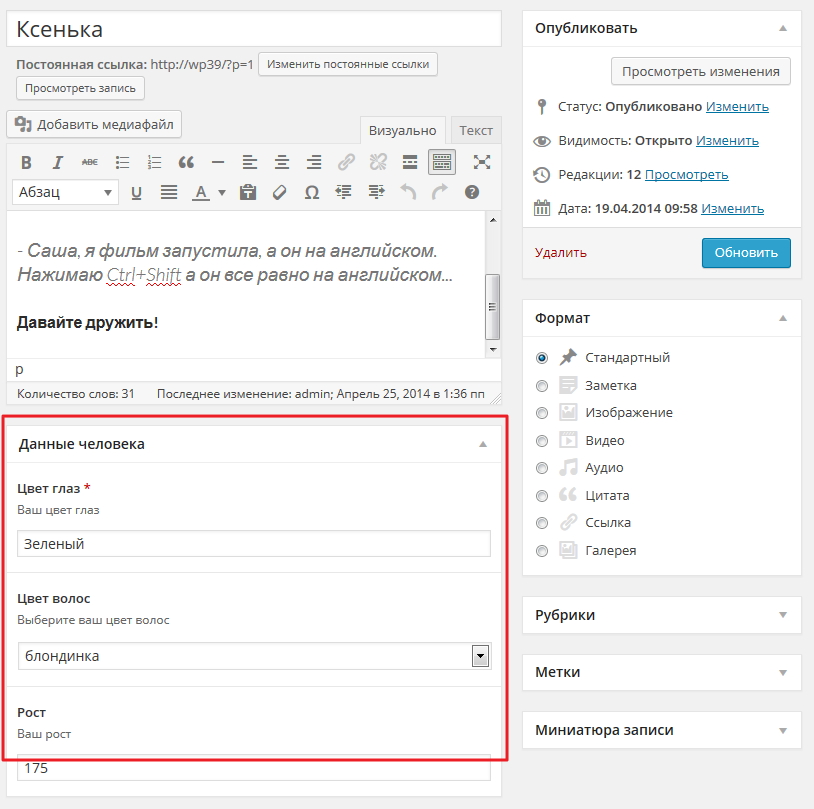814x809 pixels.
Task: Select Заметка post format
Action: click(541, 386)
